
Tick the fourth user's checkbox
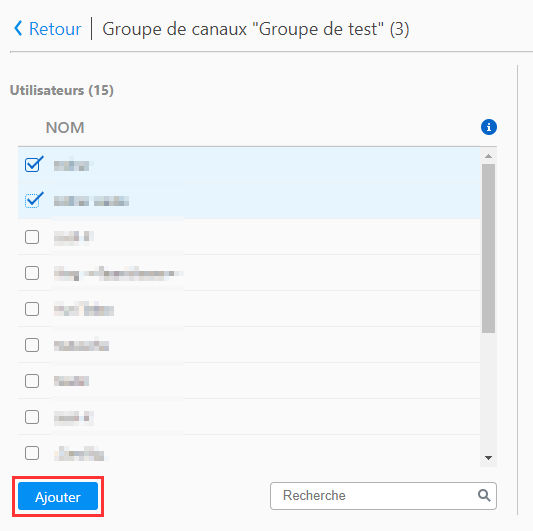32,273
